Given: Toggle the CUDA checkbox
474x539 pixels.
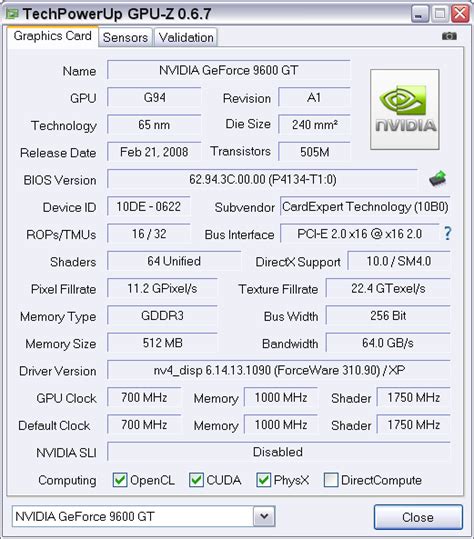Looking at the screenshot, I should (x=196, y=480).
